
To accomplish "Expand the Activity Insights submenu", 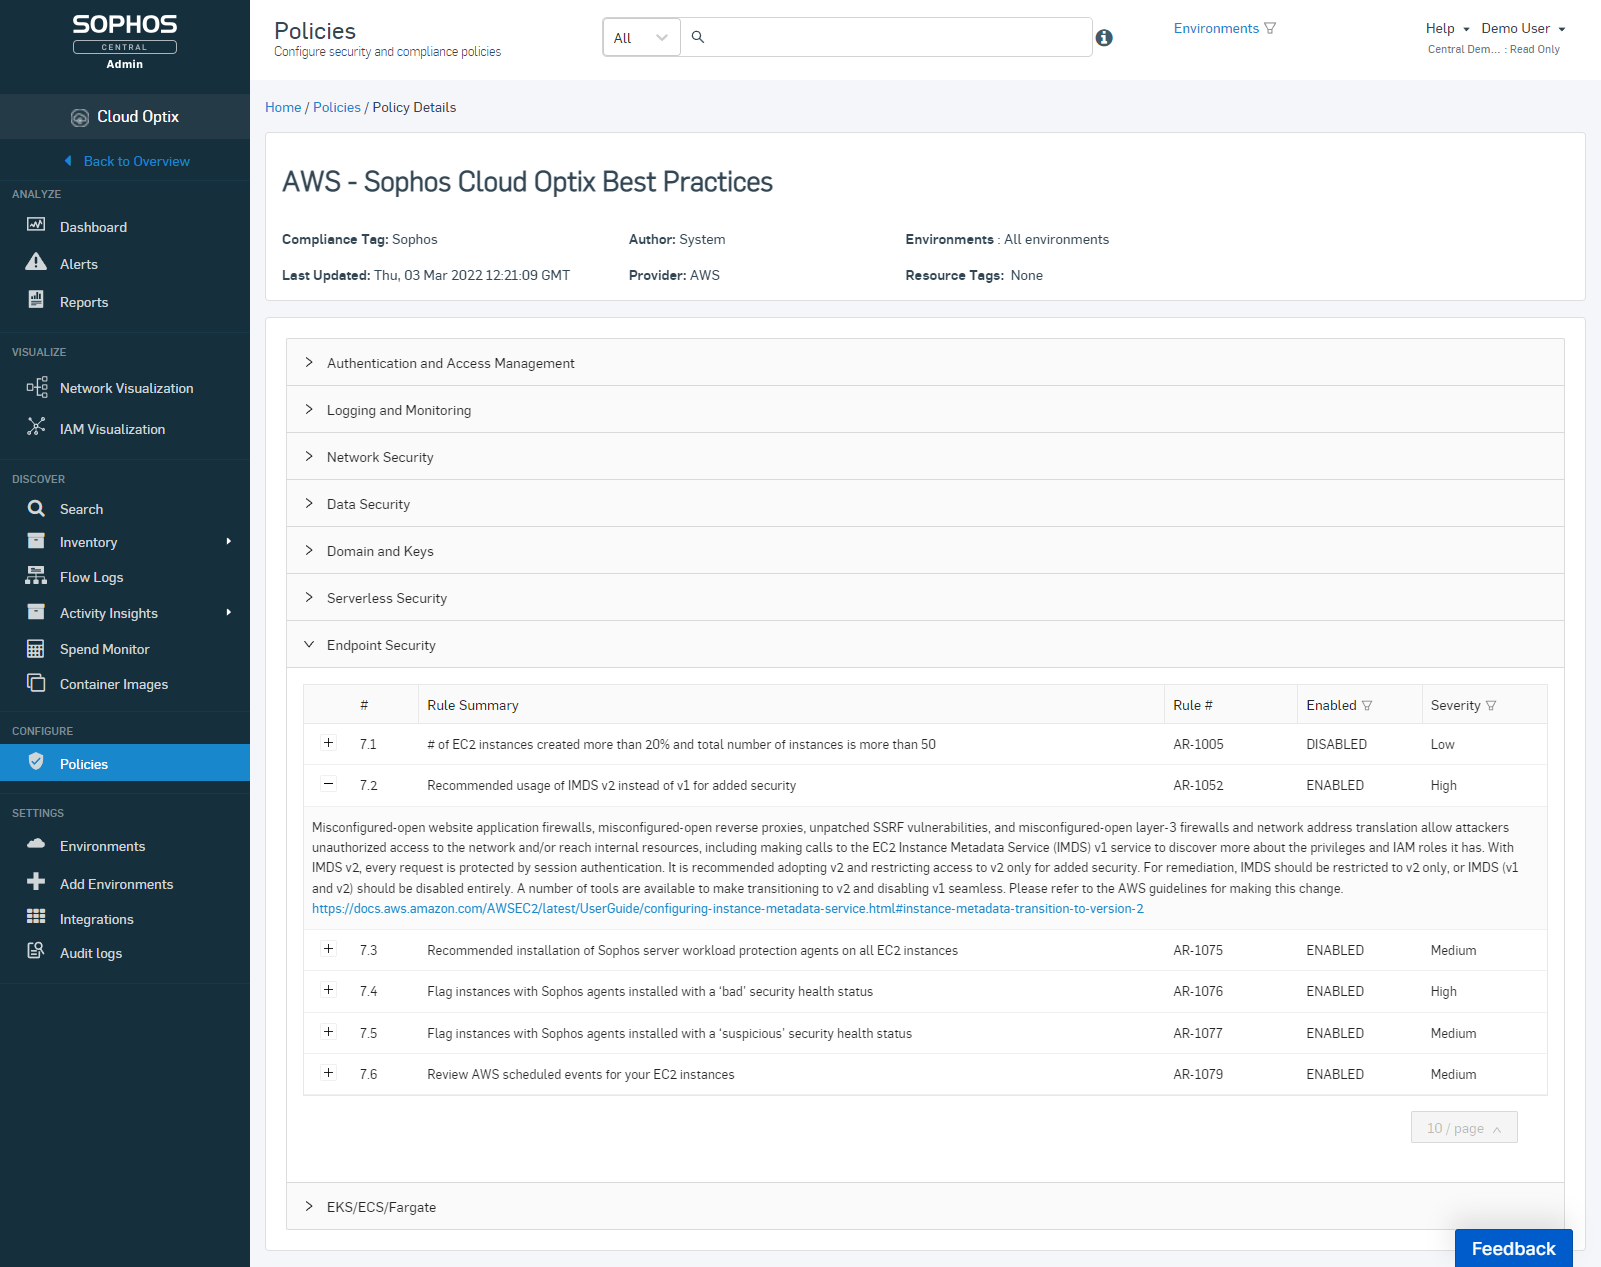I will (x=229, y=613).
